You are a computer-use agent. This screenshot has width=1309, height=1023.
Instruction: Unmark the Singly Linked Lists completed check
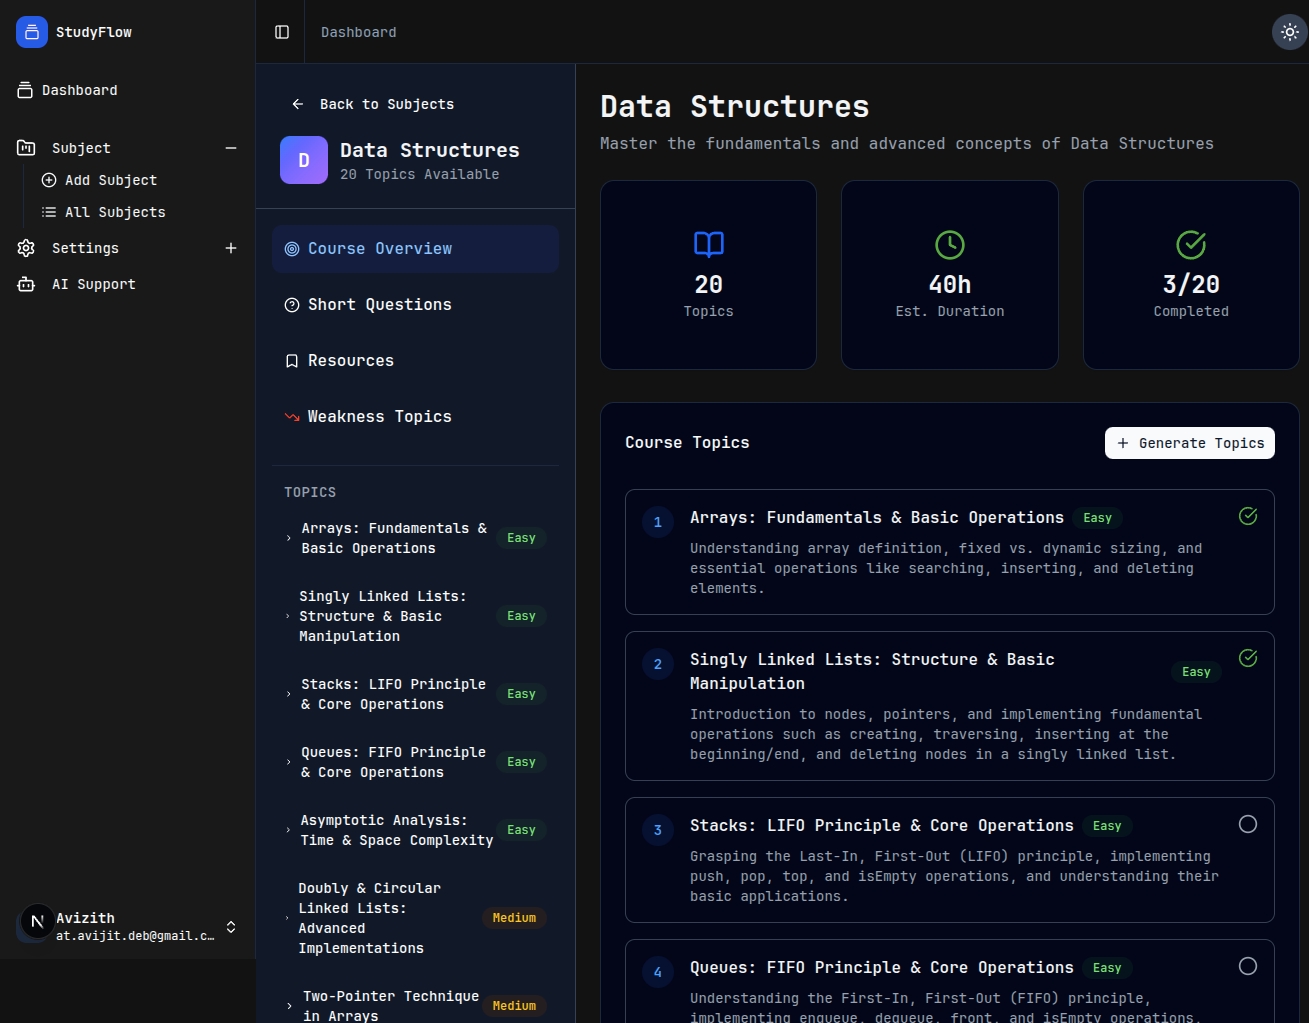(1248, 658)
